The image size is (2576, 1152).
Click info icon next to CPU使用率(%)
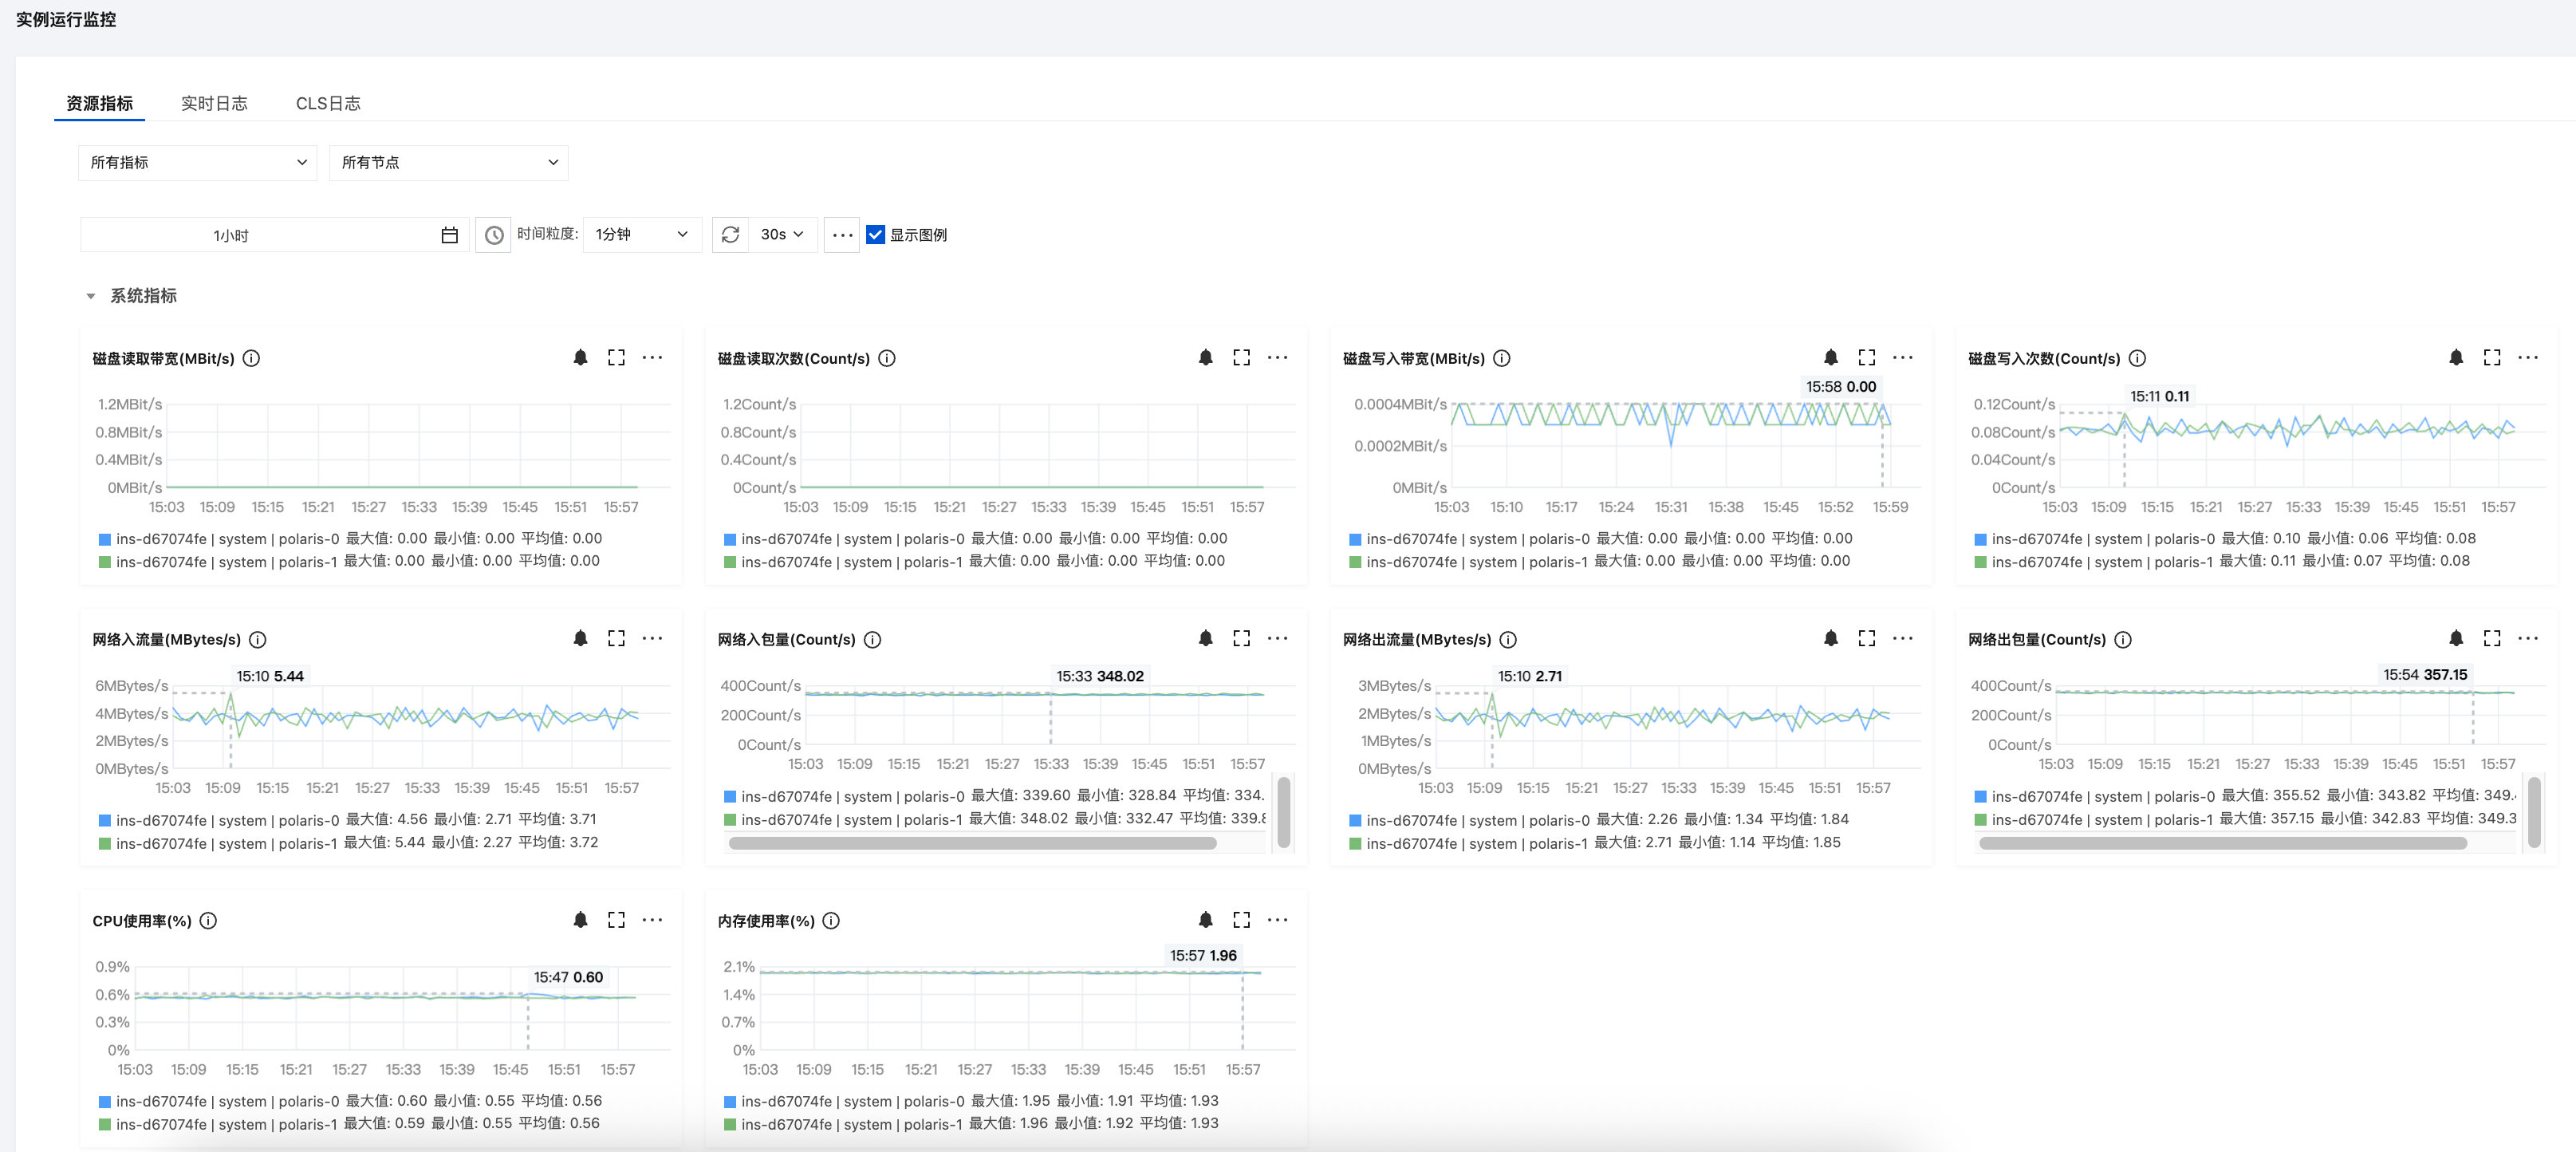(208, 920)
